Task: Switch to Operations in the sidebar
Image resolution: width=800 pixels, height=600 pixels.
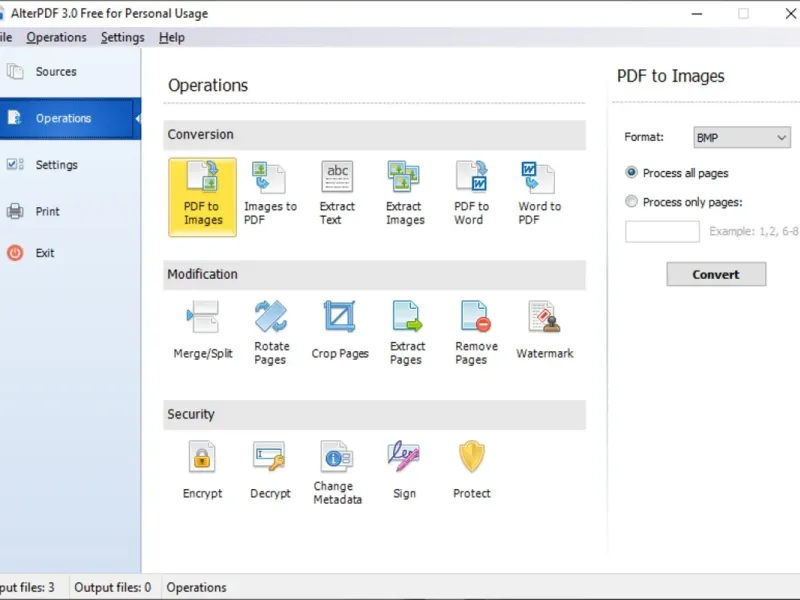Action: [x=70, y=118]
